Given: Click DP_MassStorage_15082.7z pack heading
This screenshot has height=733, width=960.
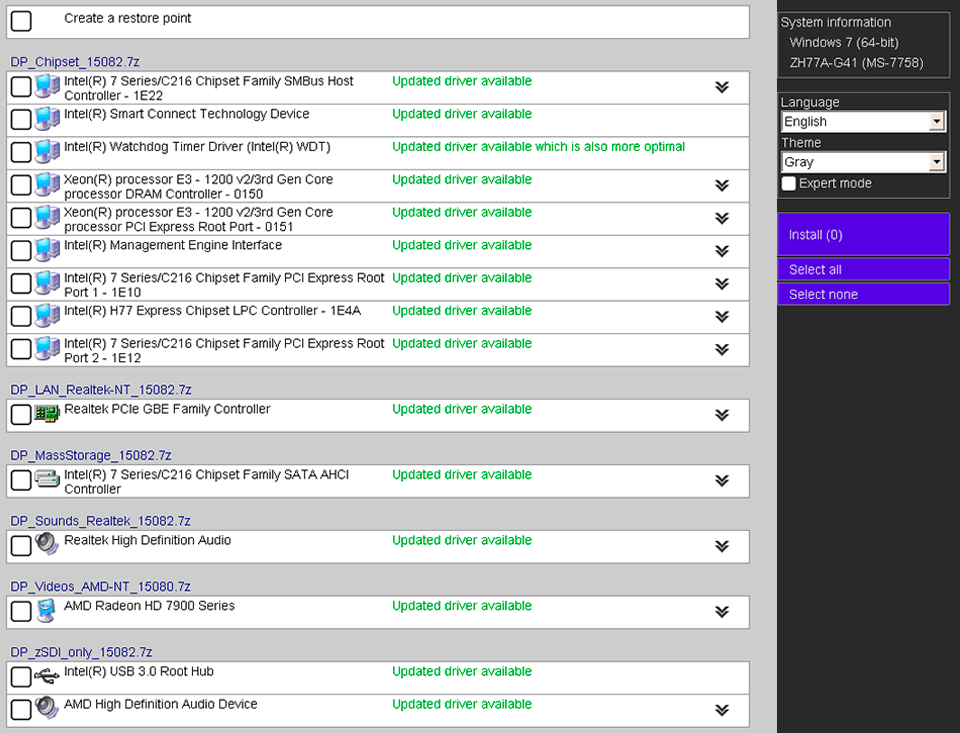Looking at the screenshot, I should click(91, 456).
